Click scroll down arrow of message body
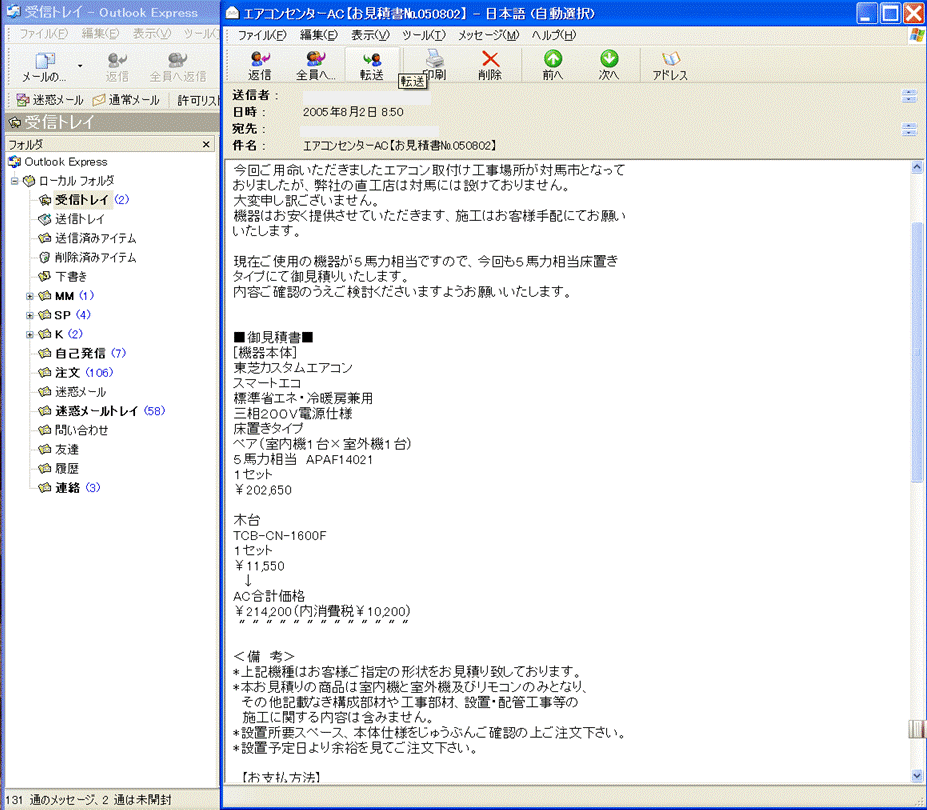Viewport: 927px width, 810px height. click(916, 775)
